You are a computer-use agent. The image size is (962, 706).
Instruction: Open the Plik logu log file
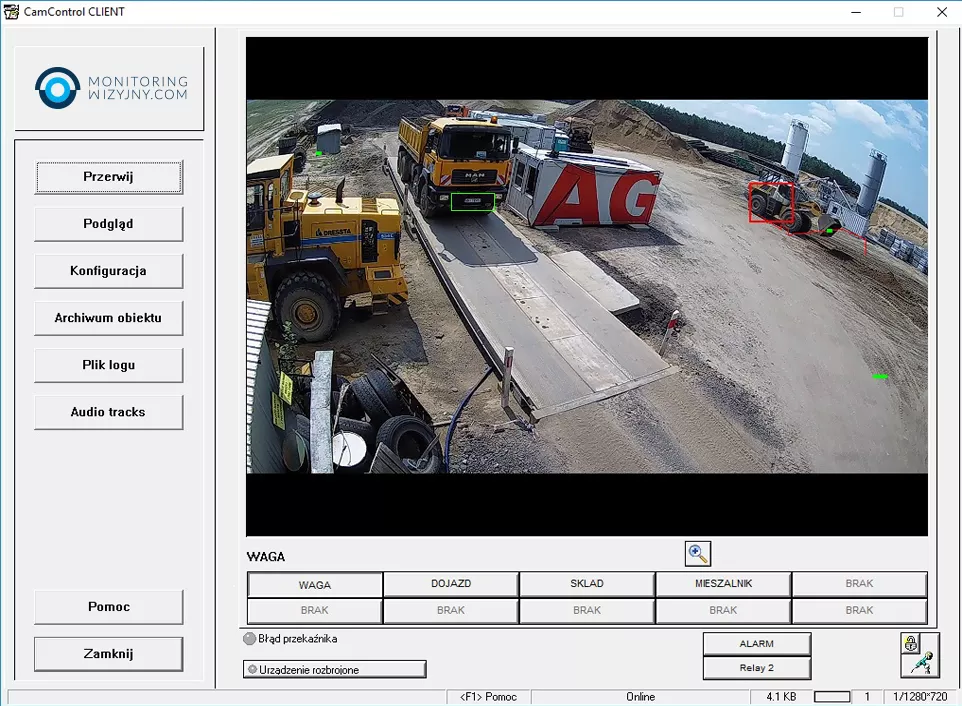pos(108,365)
